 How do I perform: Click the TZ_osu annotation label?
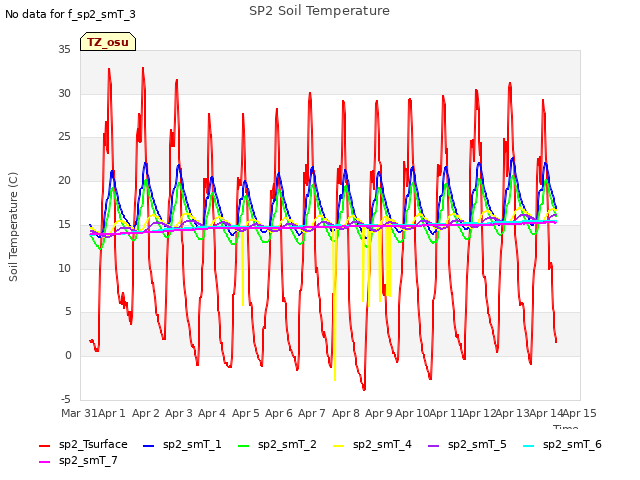108,42
